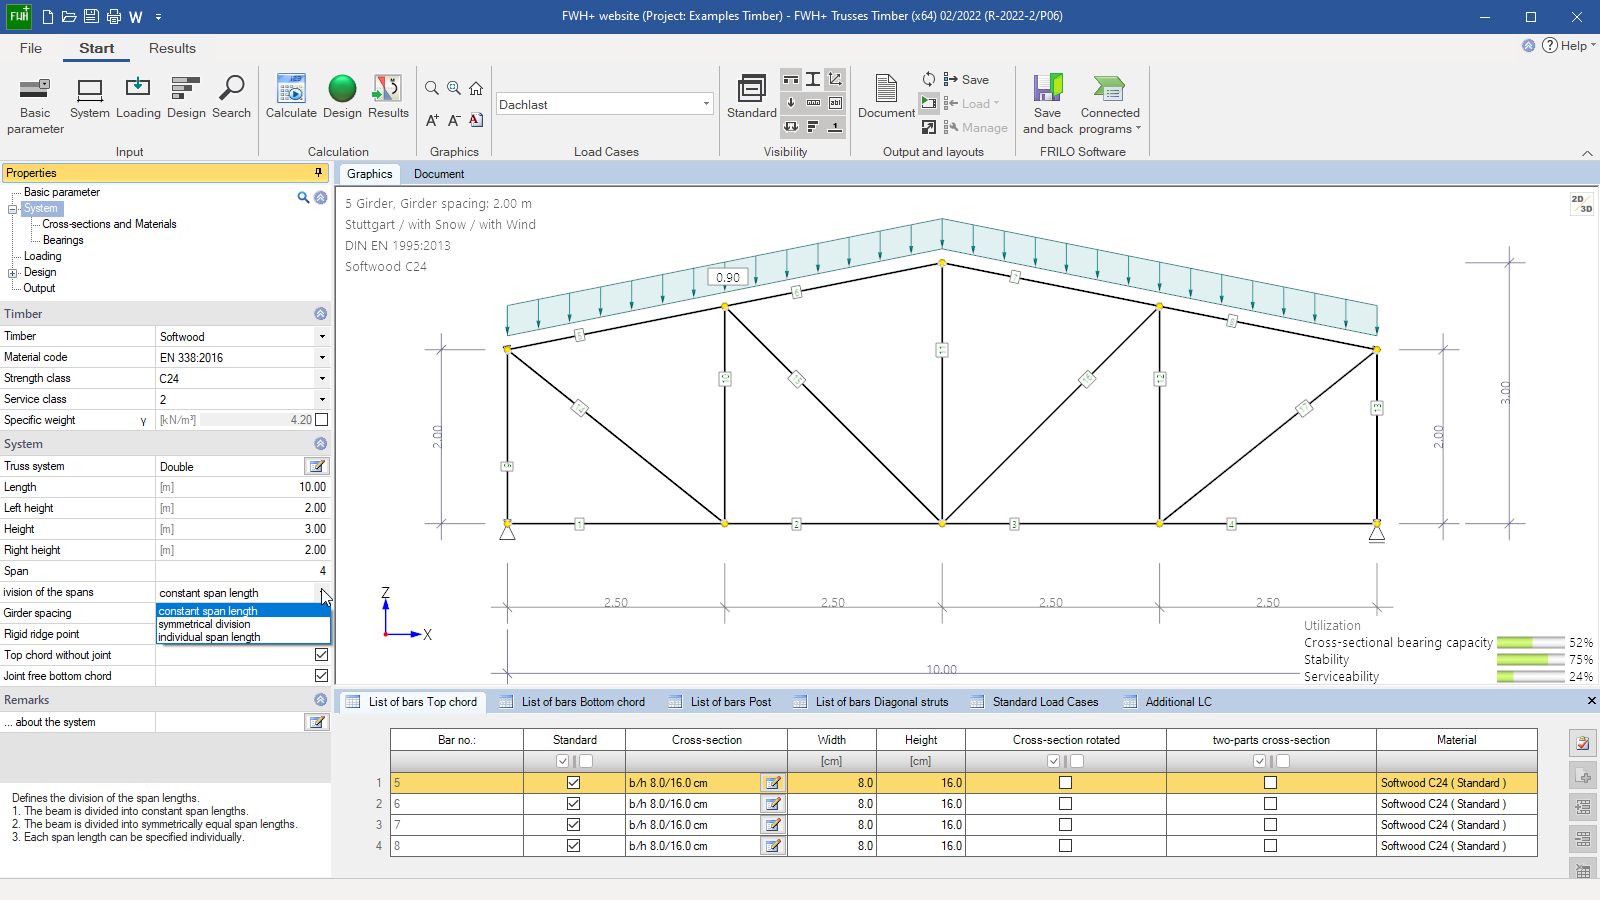Increase graphics font size (A+)

click(432, 120)
